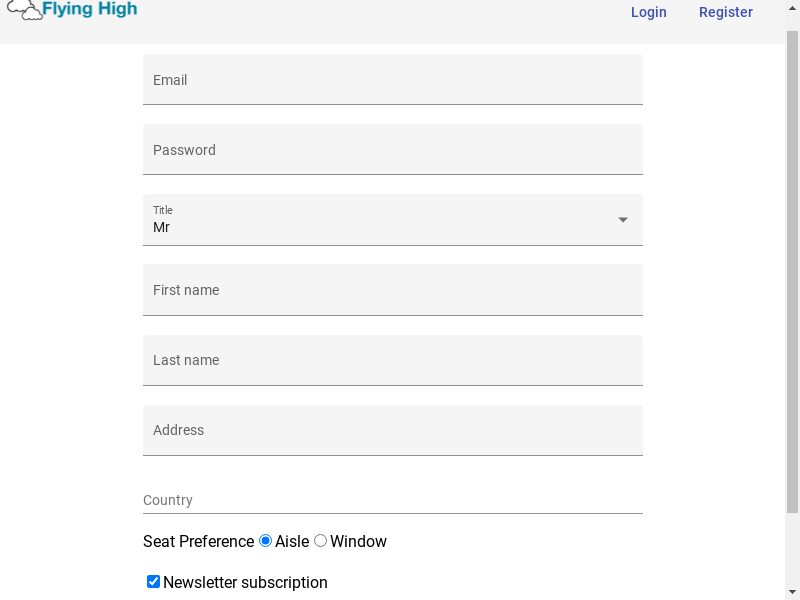
Task: Toggle the Newsletter subscription checkbox
Action: pos(153,582)
